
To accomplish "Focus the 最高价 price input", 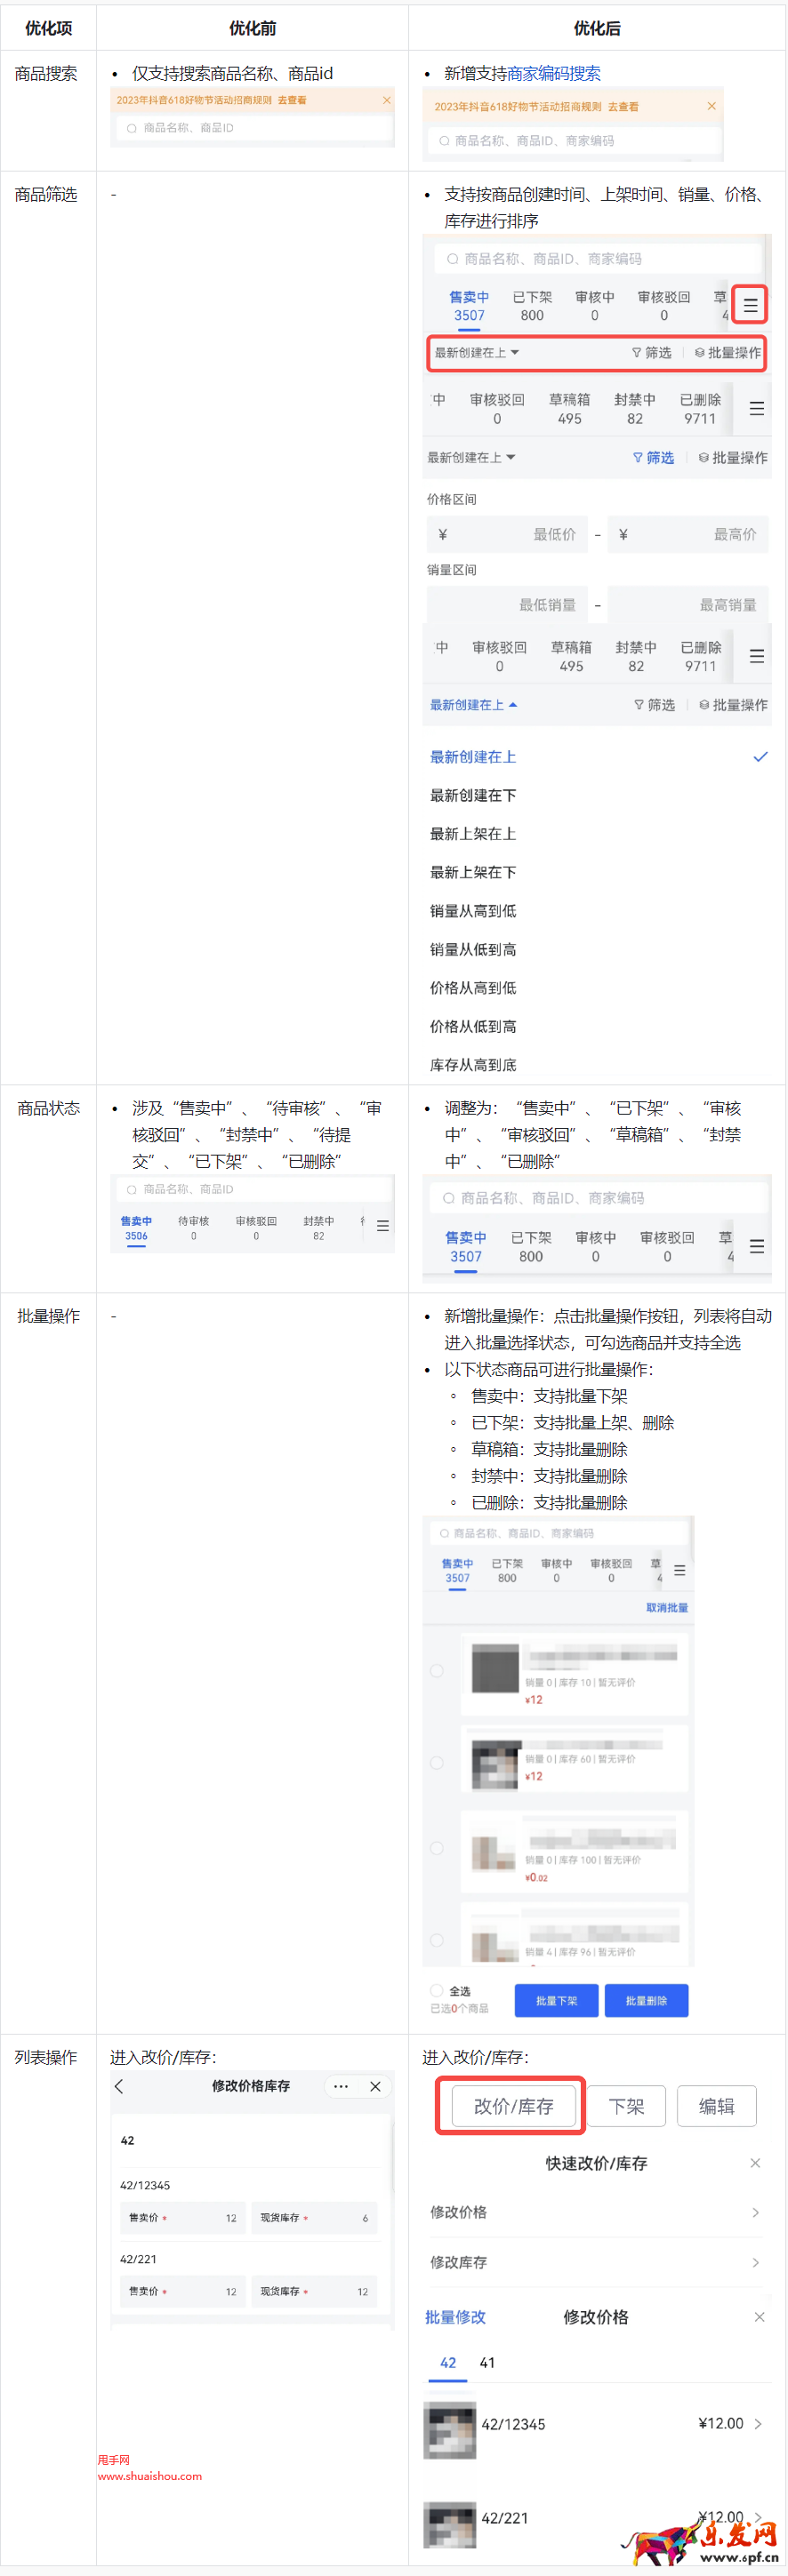I will pyautogui.click(x=688, y=534).
